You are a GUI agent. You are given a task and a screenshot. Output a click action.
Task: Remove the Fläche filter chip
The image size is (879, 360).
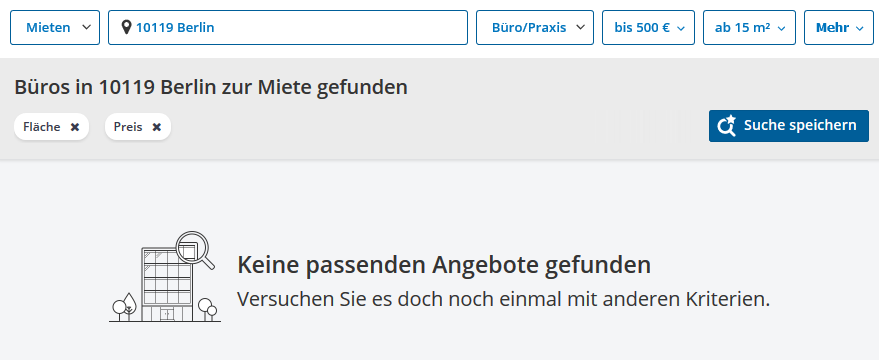pyautogui.click(x=75, y=127)
